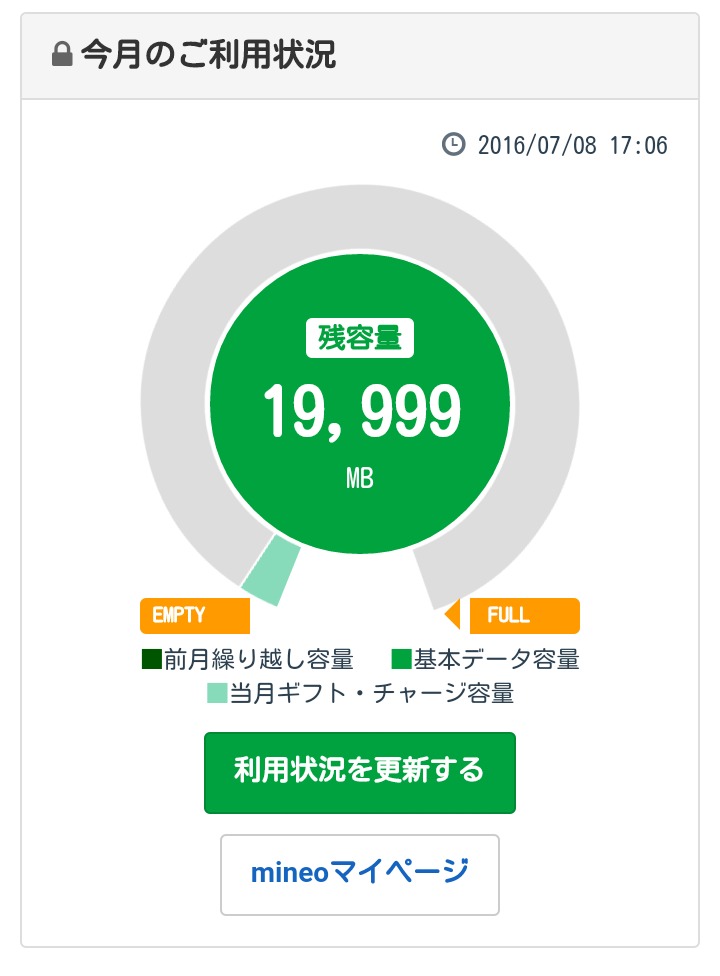The image size is (720, 976).
Task: Click the 2016/07/08 17:06 timestamp text
Action: 572,145
